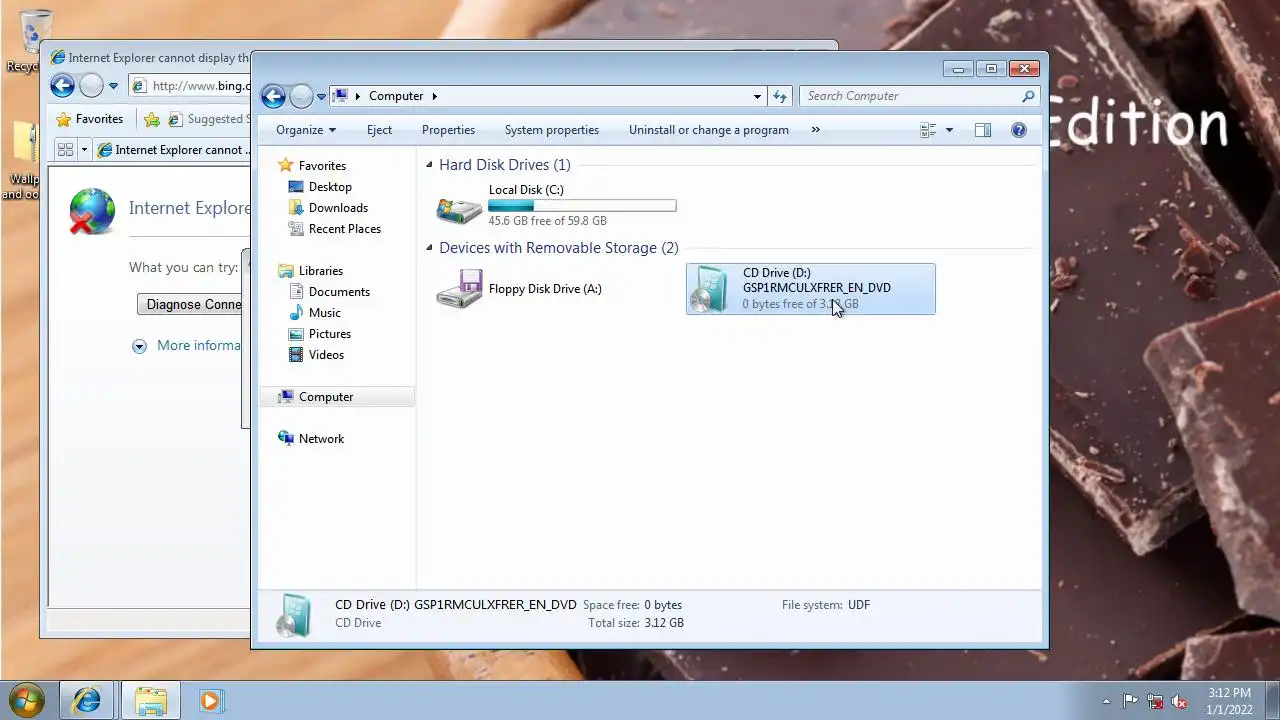Click the search magnifier icon
Screen dimensions: 1280x720
1028,96
